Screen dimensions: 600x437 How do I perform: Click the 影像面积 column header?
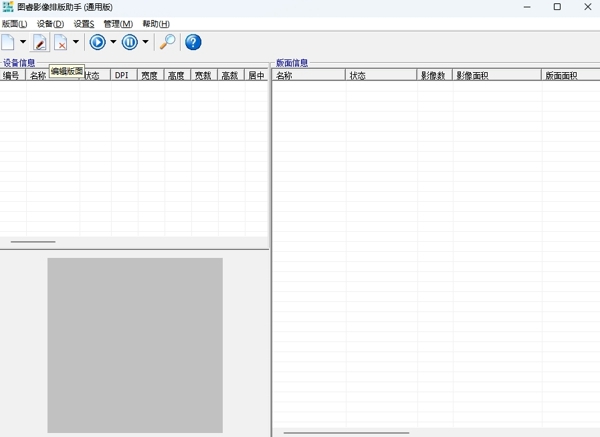pos(495,75)
